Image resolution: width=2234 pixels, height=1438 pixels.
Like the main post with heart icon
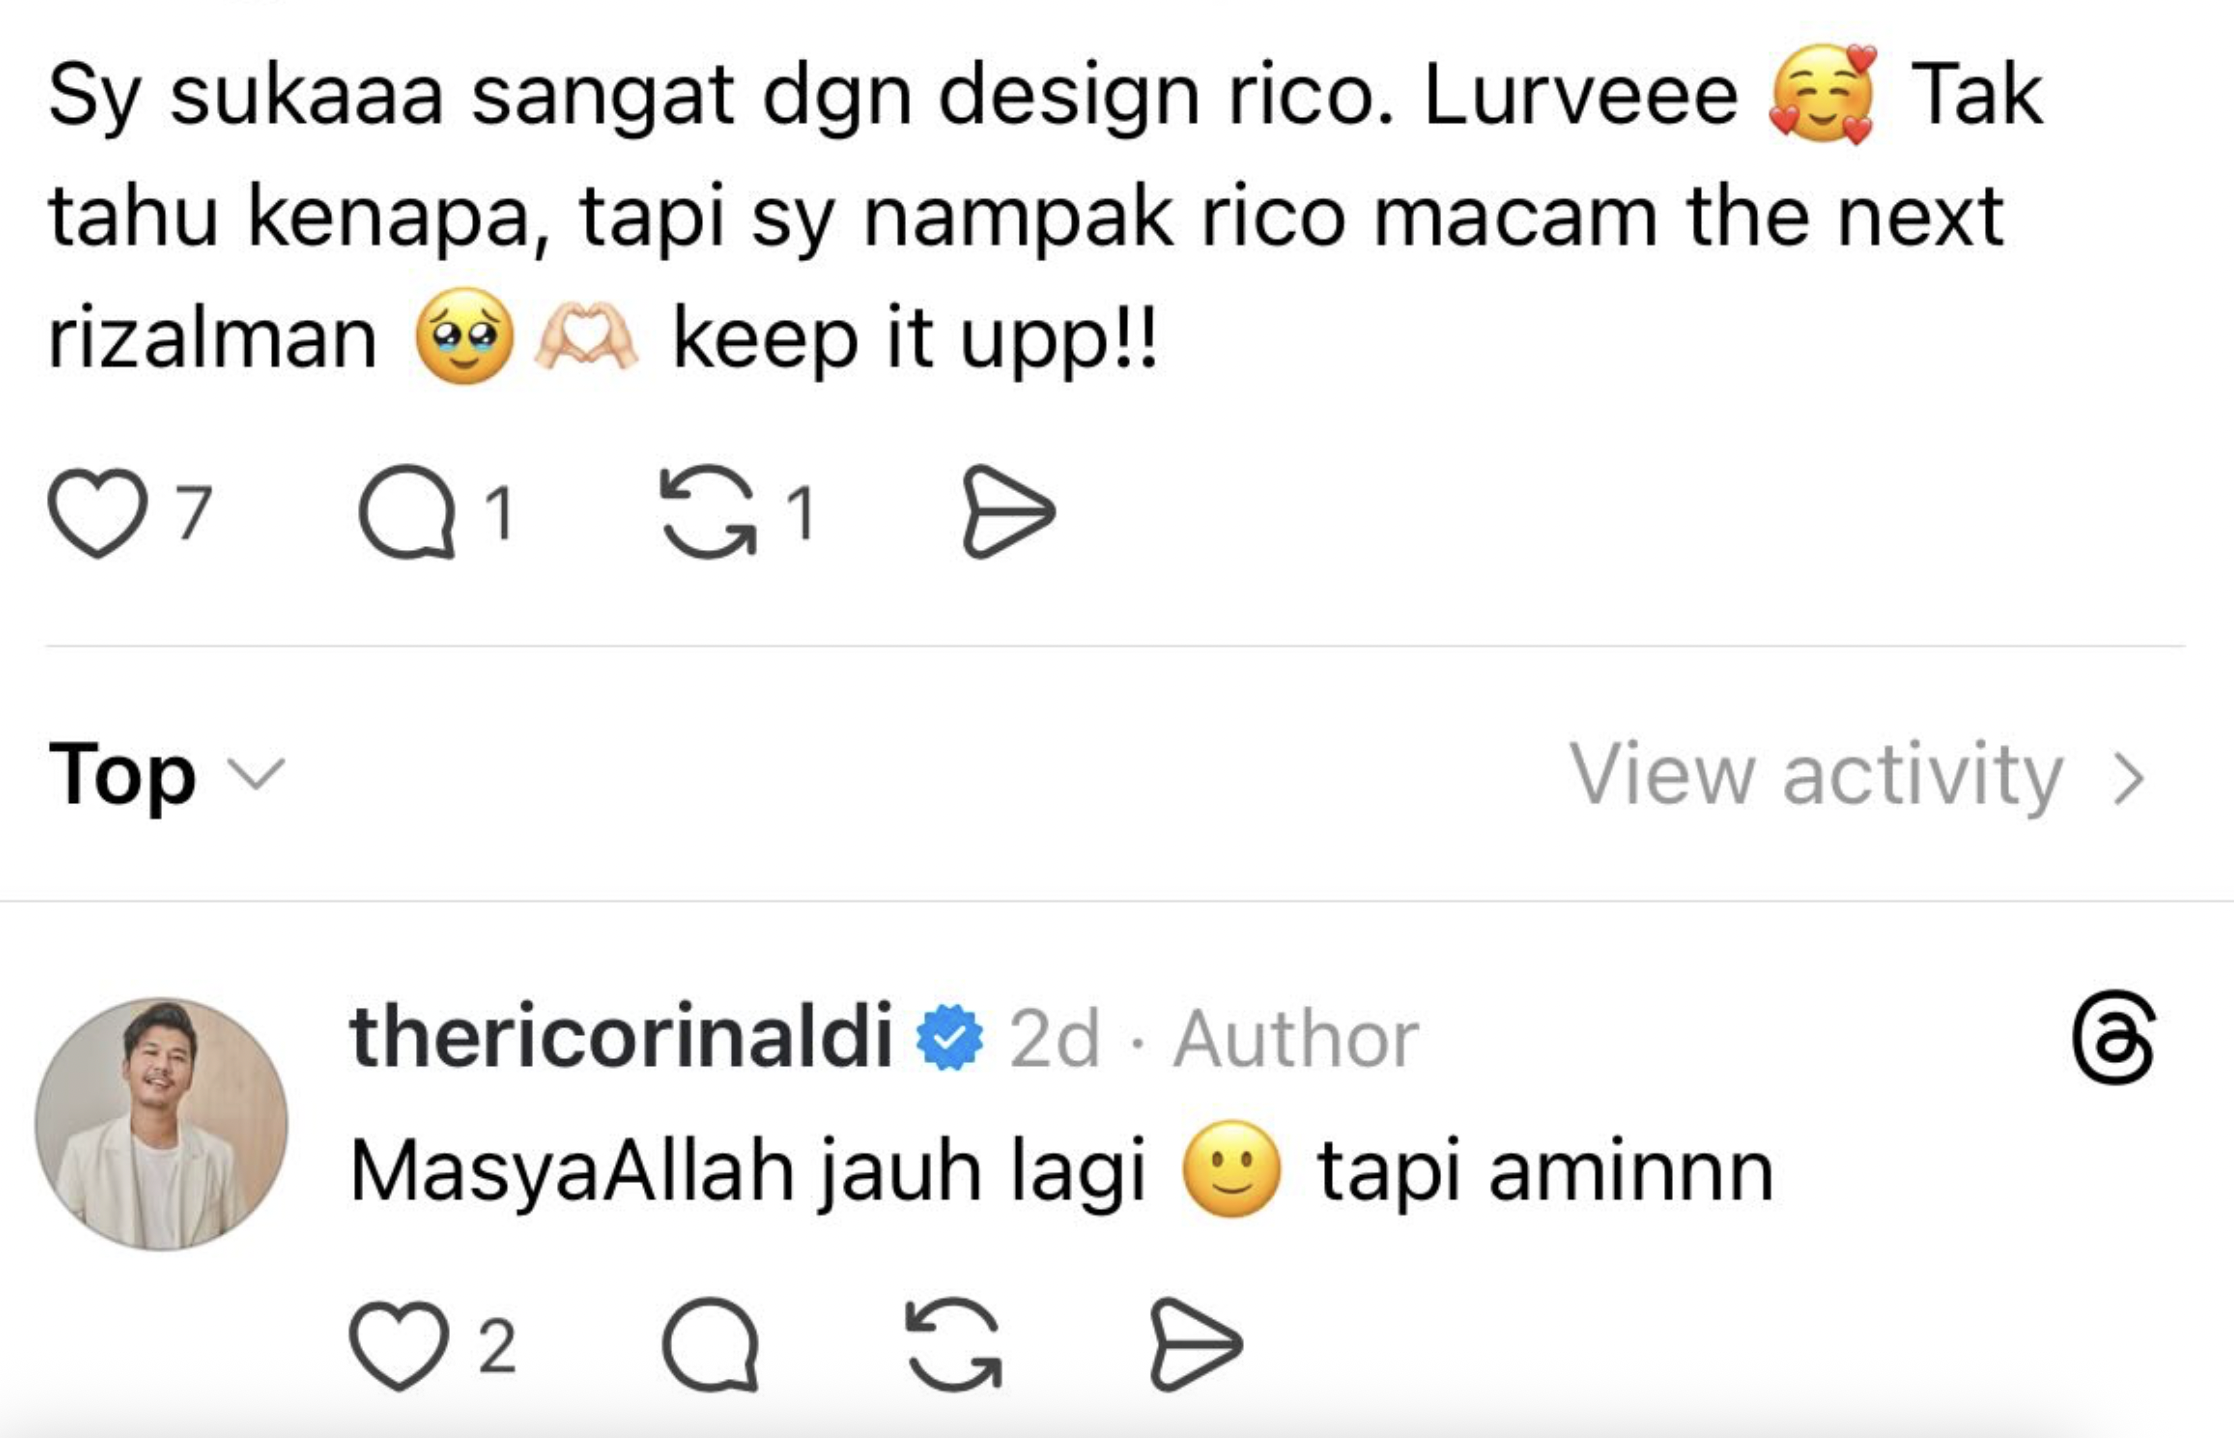pyautogui.click(x=97, y=512)
